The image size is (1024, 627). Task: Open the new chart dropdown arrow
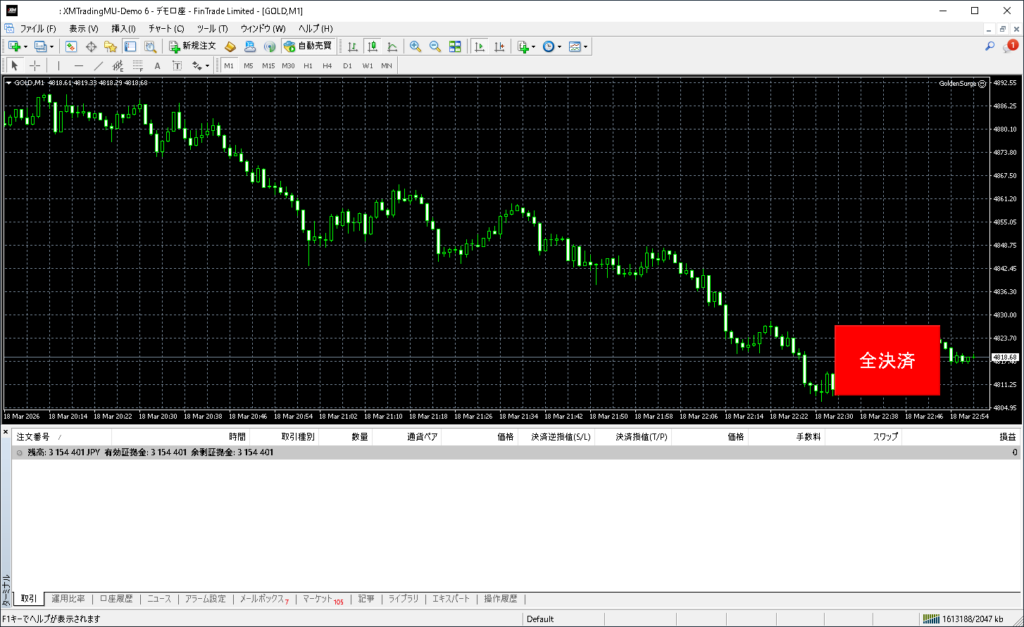coord(25,46)
